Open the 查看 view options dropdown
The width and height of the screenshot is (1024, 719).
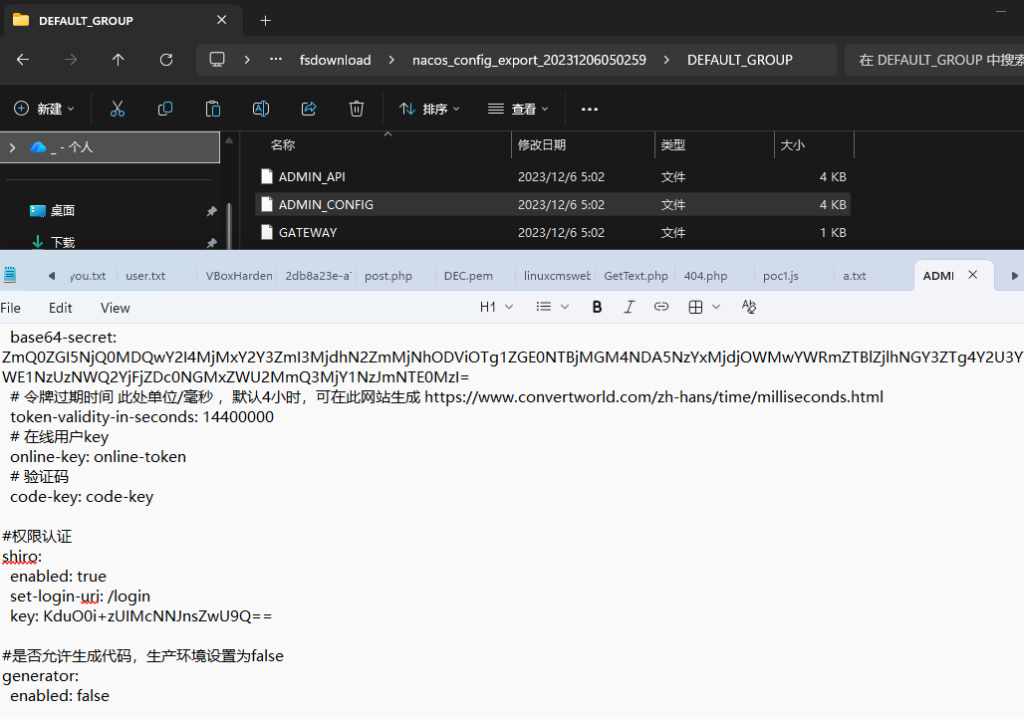tap(518, 108)
